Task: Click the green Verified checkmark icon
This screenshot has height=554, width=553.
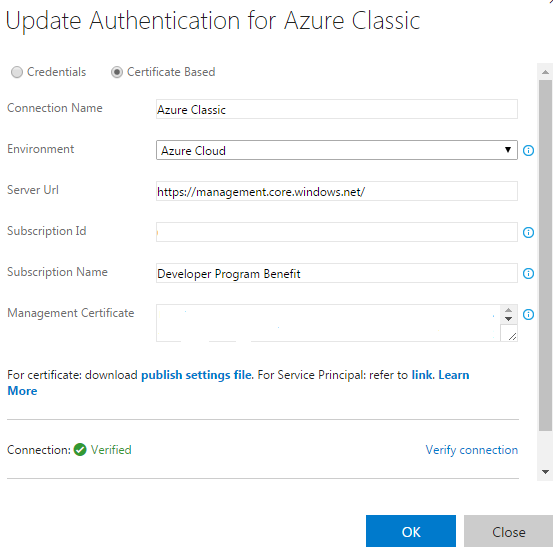Action: click(80, 450)
